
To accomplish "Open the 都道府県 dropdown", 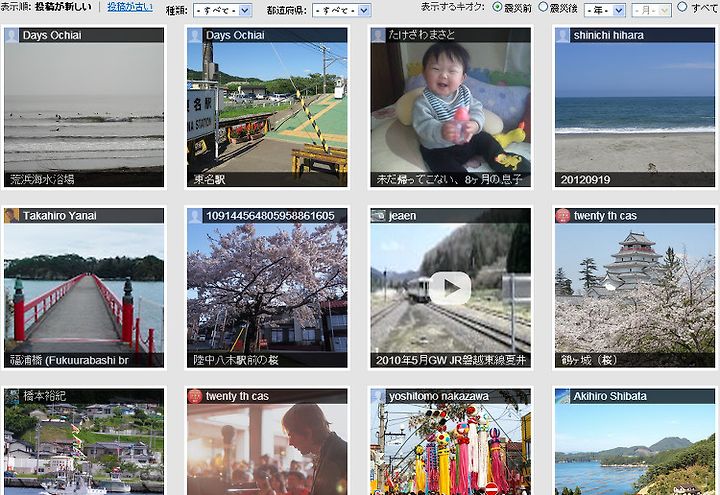I will click(341, 10).
